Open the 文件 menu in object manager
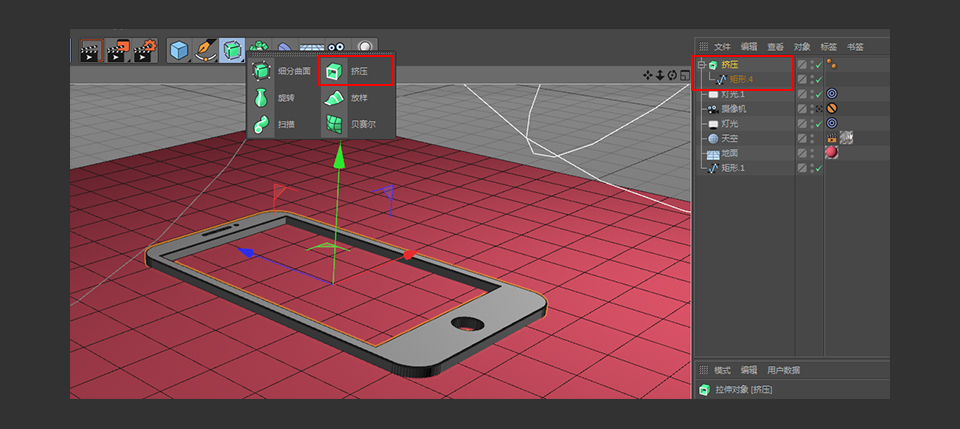 click(722, 46)
